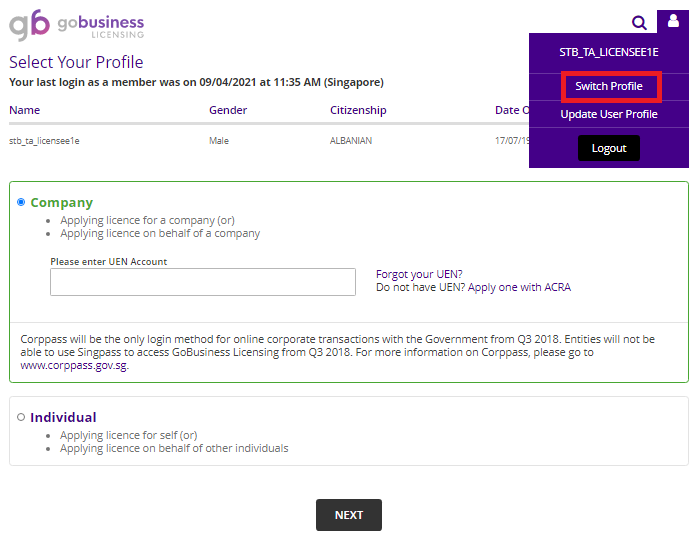The height and width of the screenshot is (550, 697).
Task: Visit the www.corppass.gov.sg link
Action: (74, 365)
